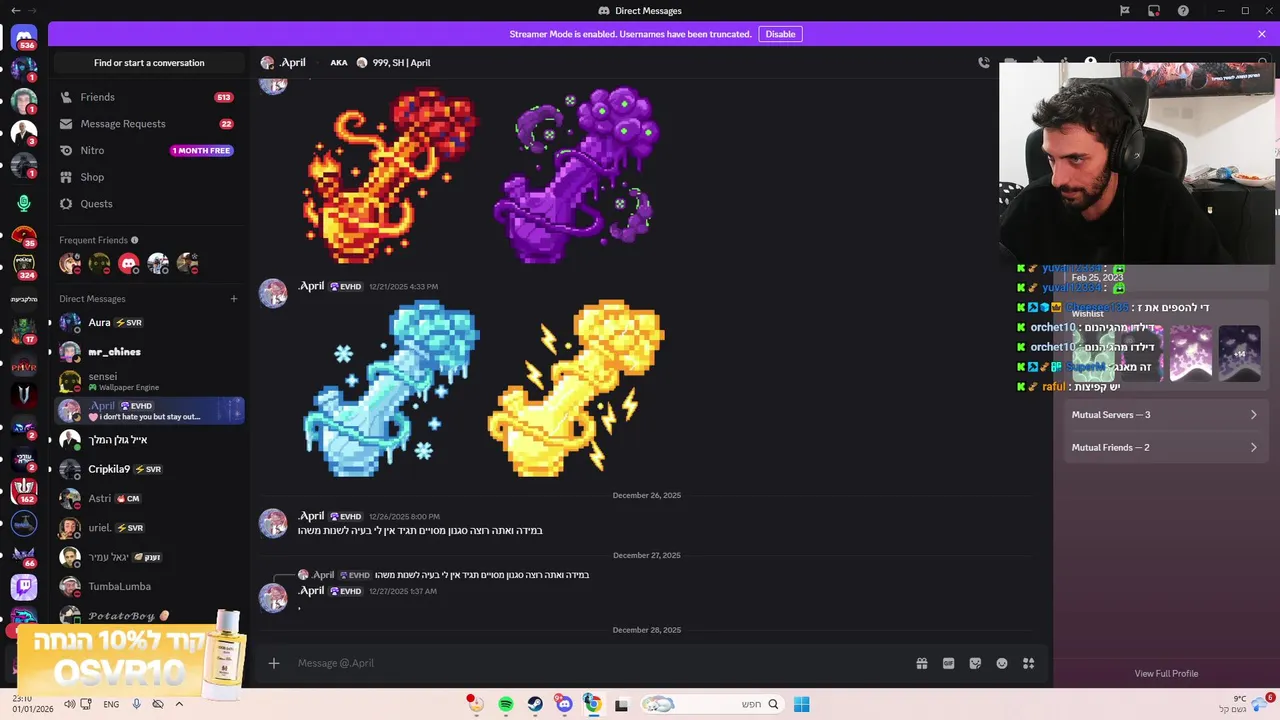Go back using title bar arrow
Image resolution: width=1280 pixels, height=720 pixels.
16,11
